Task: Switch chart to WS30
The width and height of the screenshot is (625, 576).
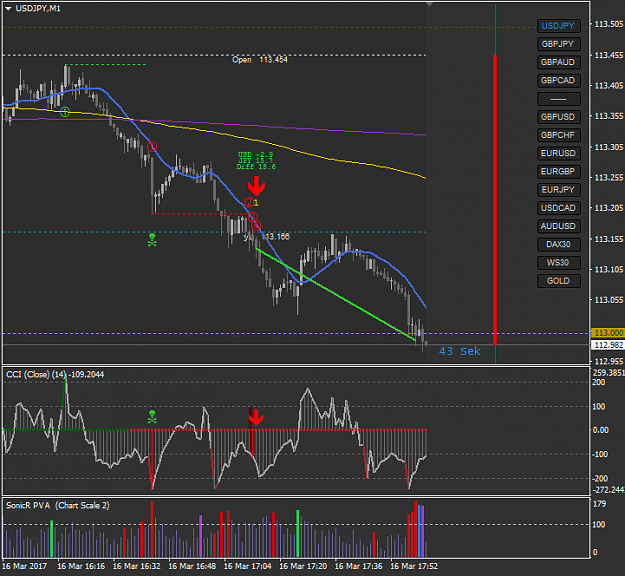Action: tap(558, 263)
